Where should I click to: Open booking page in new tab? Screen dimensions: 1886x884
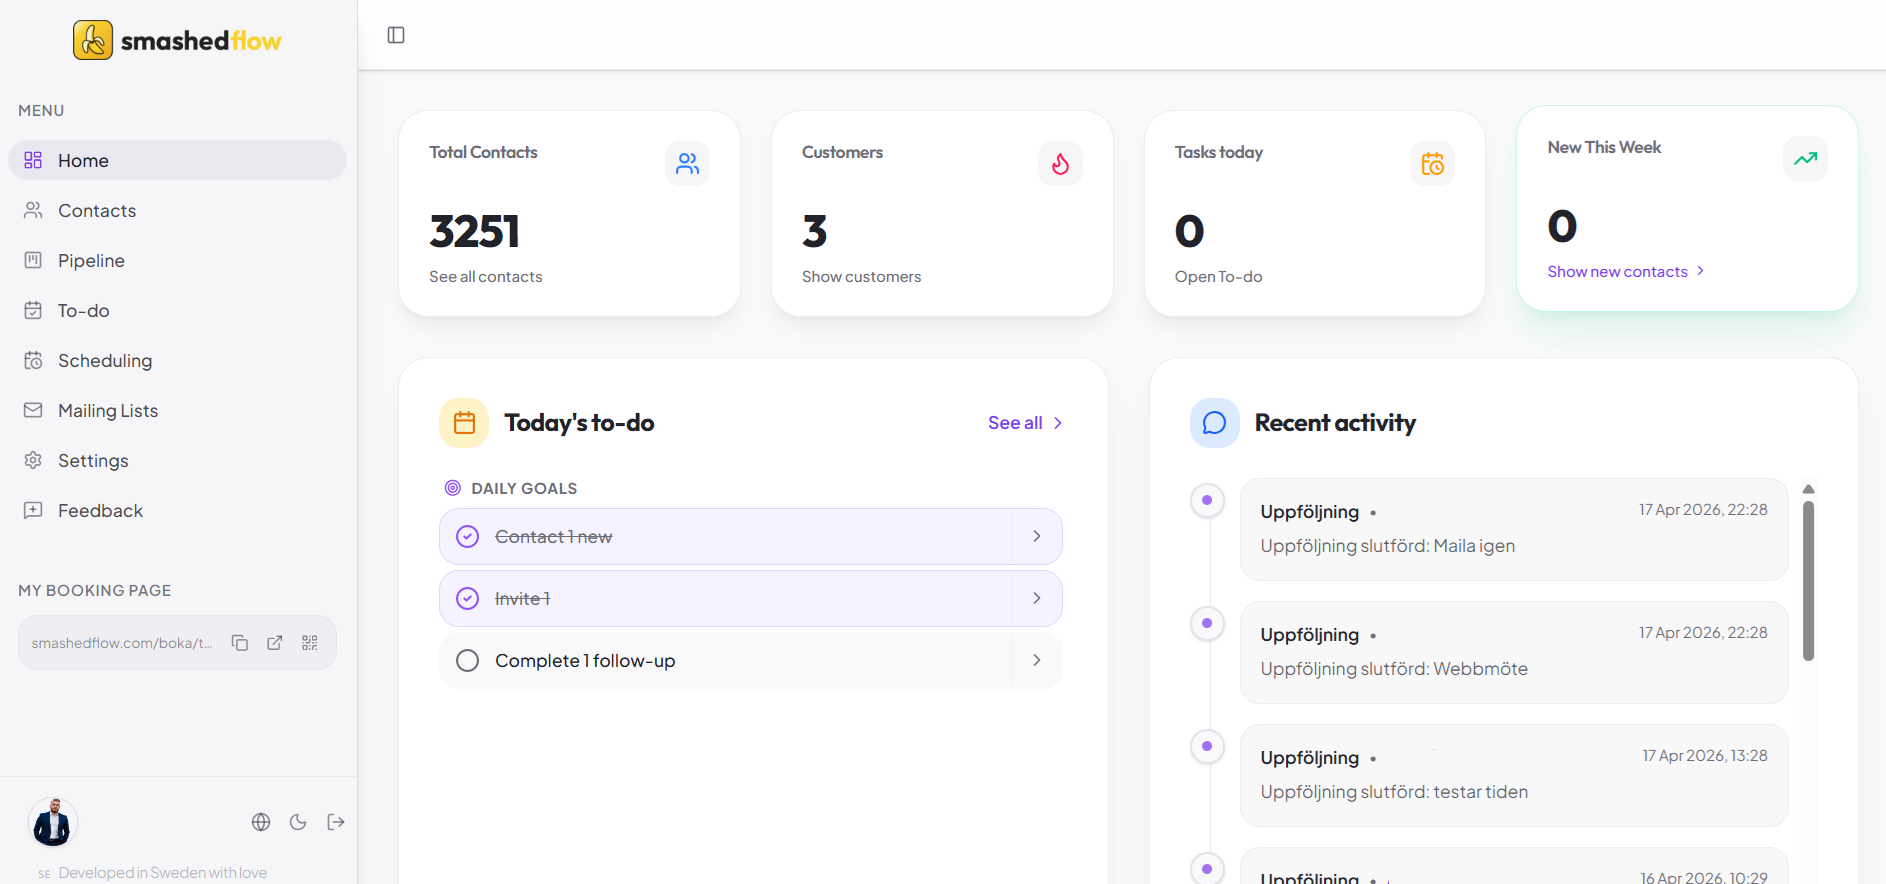(275, 643)
